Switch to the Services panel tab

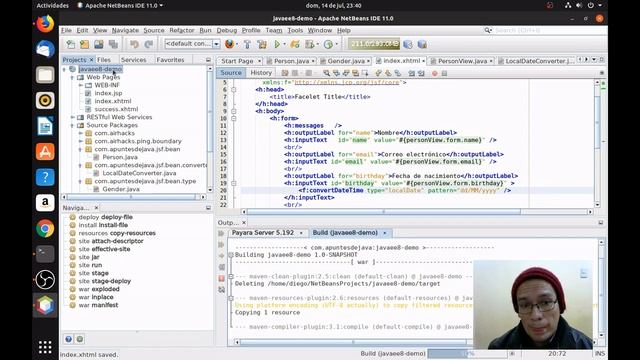click(x=133, y=60)
